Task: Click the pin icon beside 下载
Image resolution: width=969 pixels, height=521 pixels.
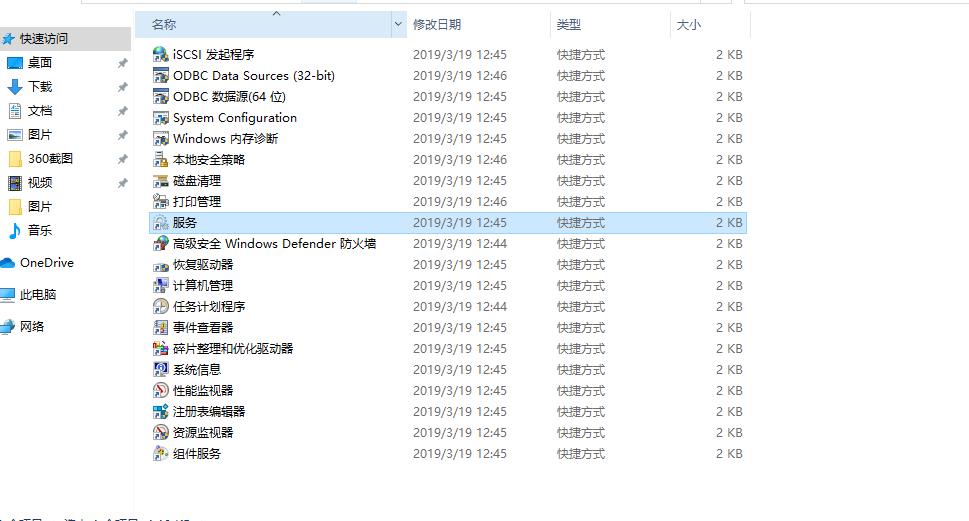Action: (122, 87)
